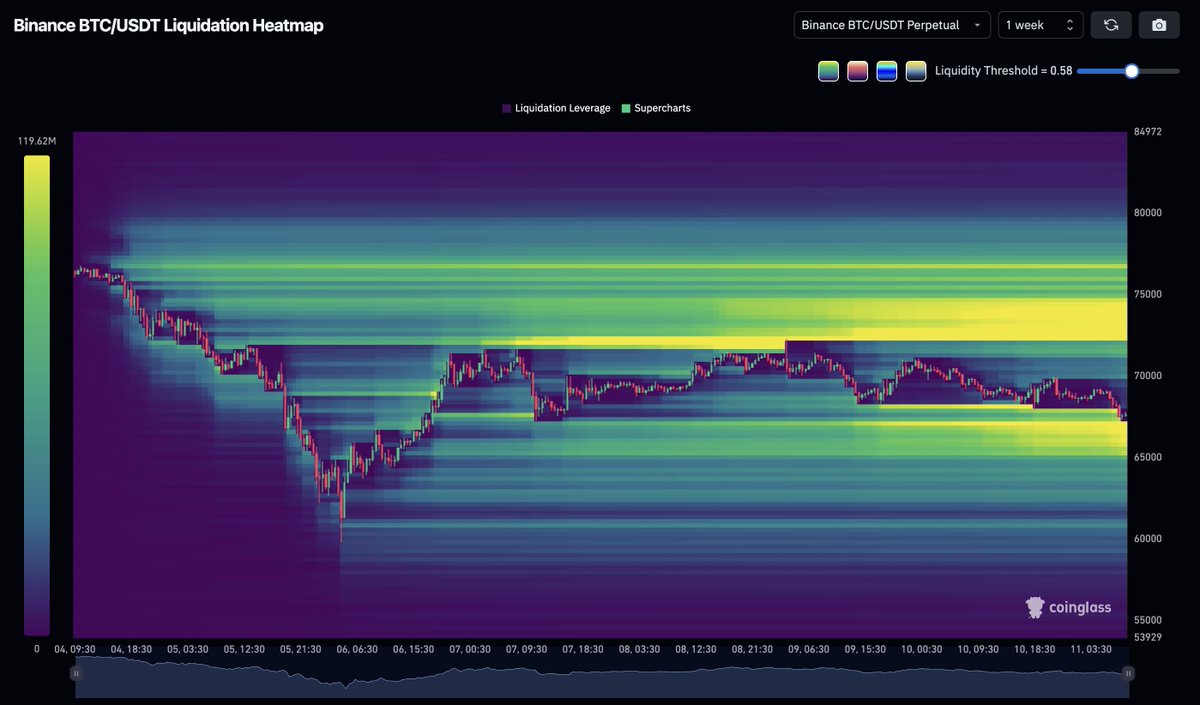Click the 119.62M color scale maximum label
The height and width of the screenshot is (705, 1200).
(x=37, y=141)
